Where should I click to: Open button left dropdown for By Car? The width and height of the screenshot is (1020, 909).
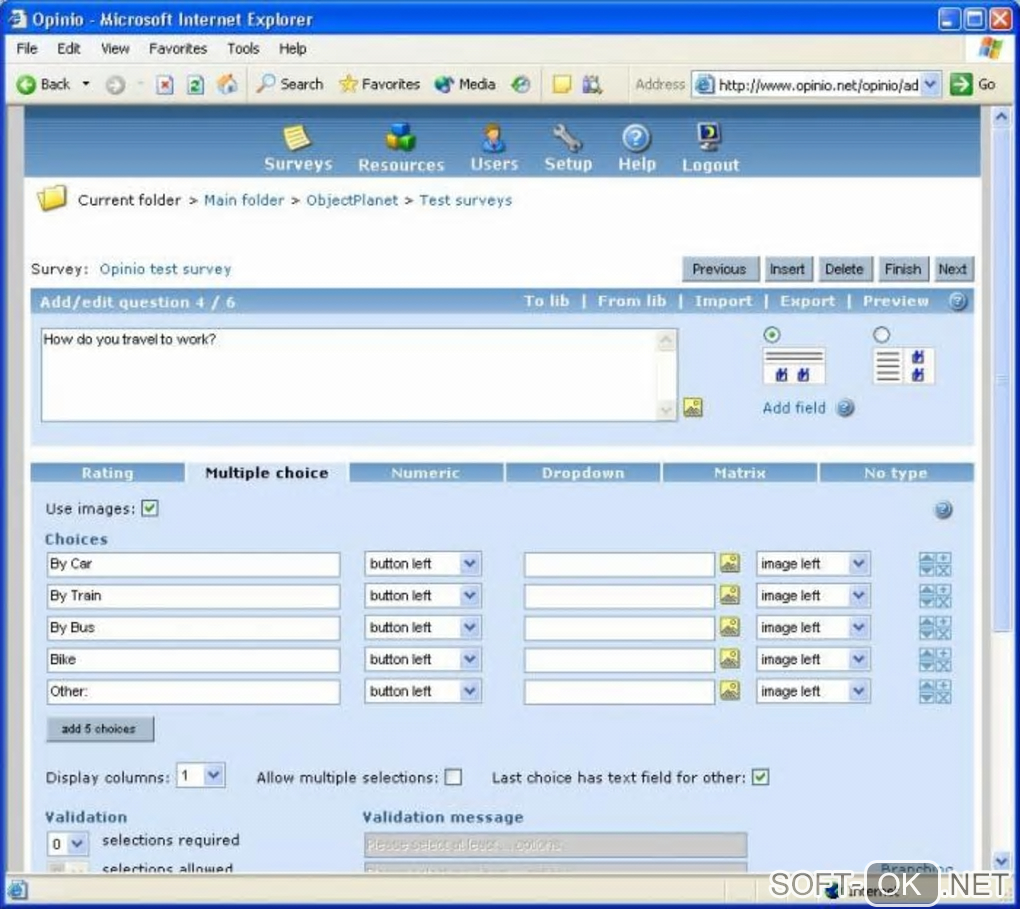click(423, 563)
